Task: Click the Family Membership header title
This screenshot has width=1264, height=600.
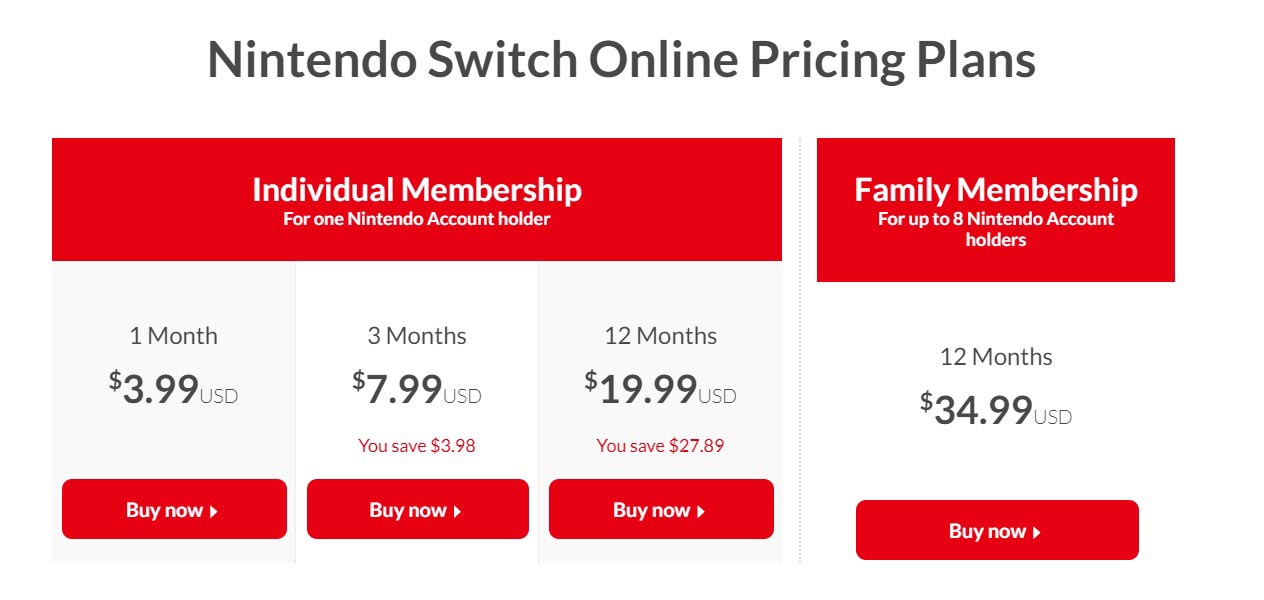Action: tap(995, 189)
